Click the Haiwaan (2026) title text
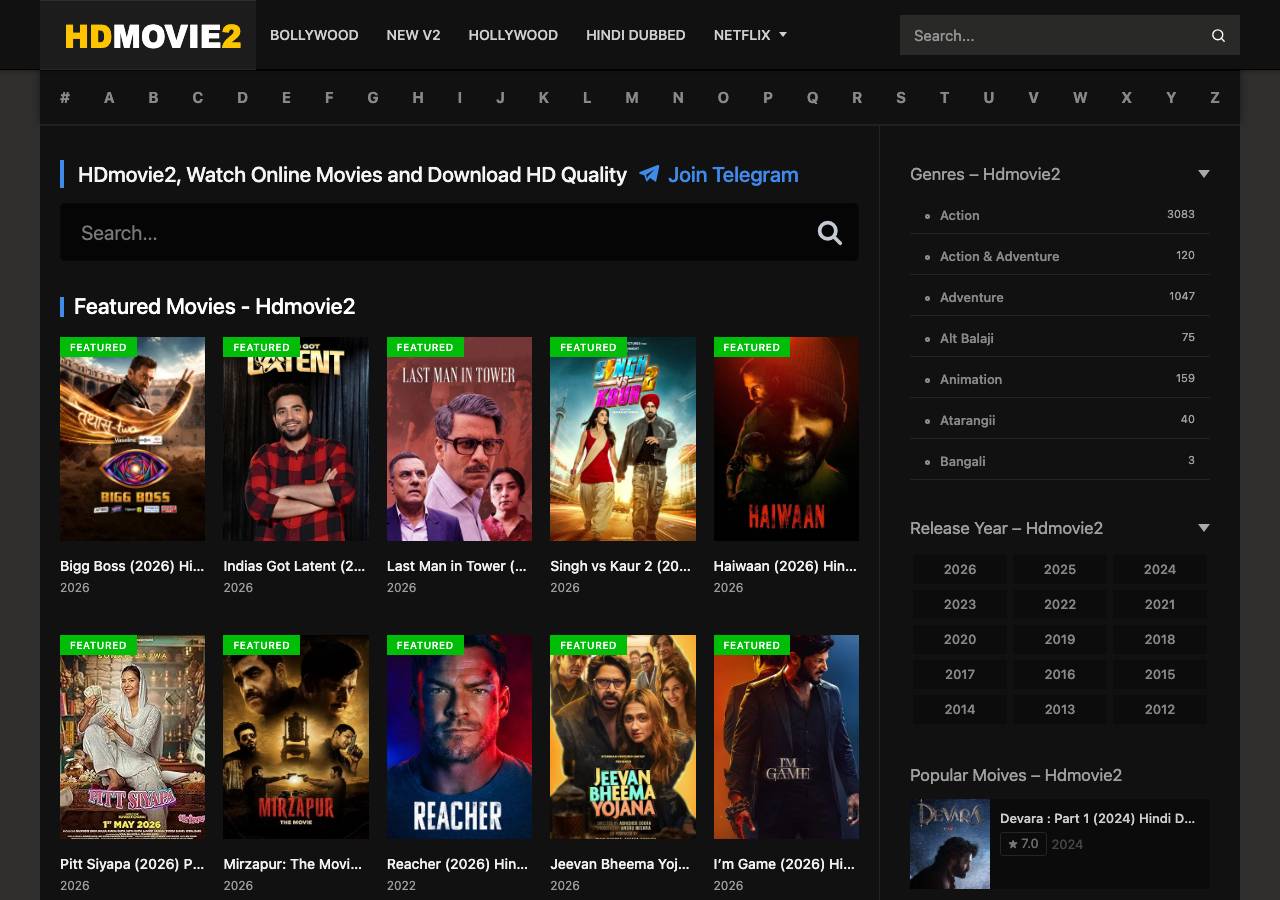1280x900 pixels. pyautogui.click(x=786, y=566)
